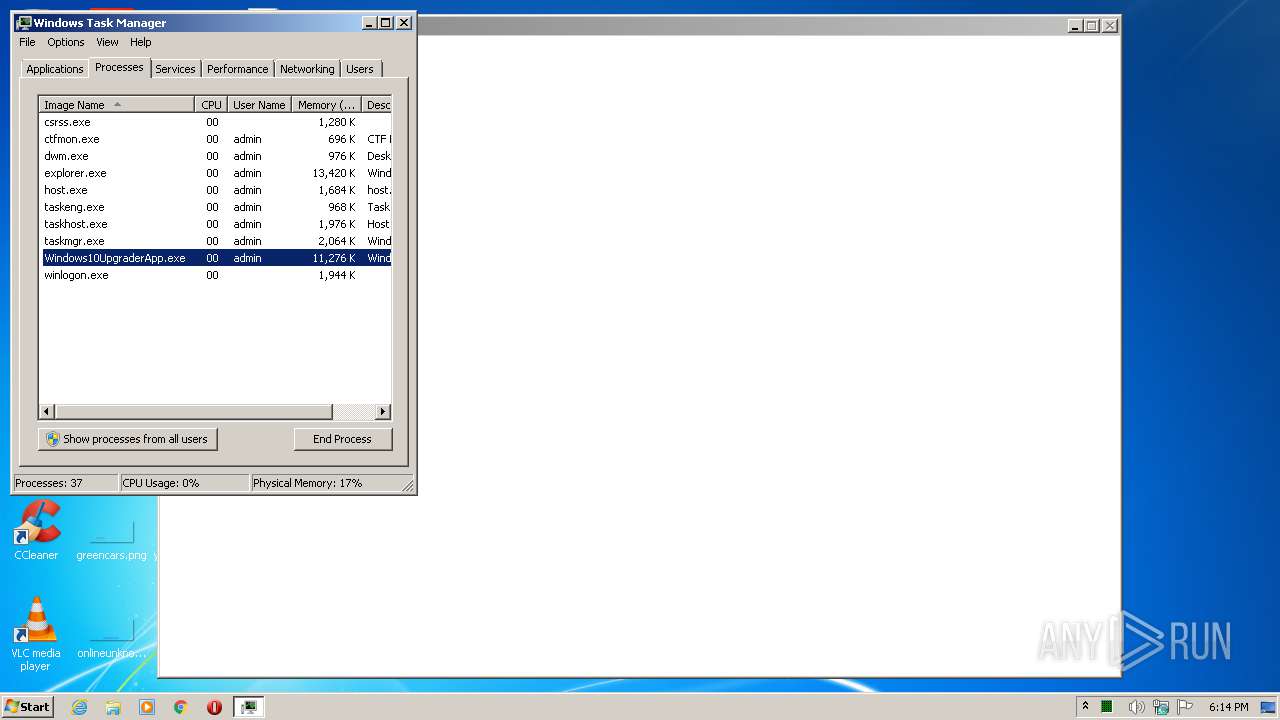Select the greencars.png desktop file
The width and height of the screenshot is (1280, 720).
(x=111, y=540)
